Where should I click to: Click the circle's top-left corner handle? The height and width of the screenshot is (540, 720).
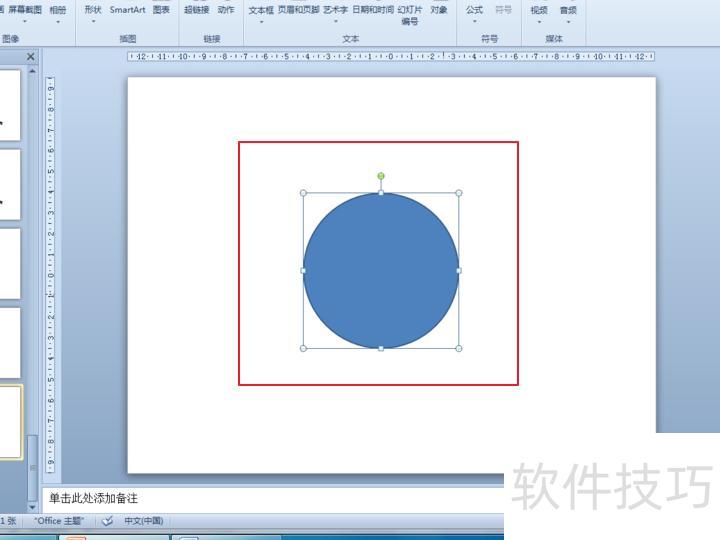click(303, 193)
